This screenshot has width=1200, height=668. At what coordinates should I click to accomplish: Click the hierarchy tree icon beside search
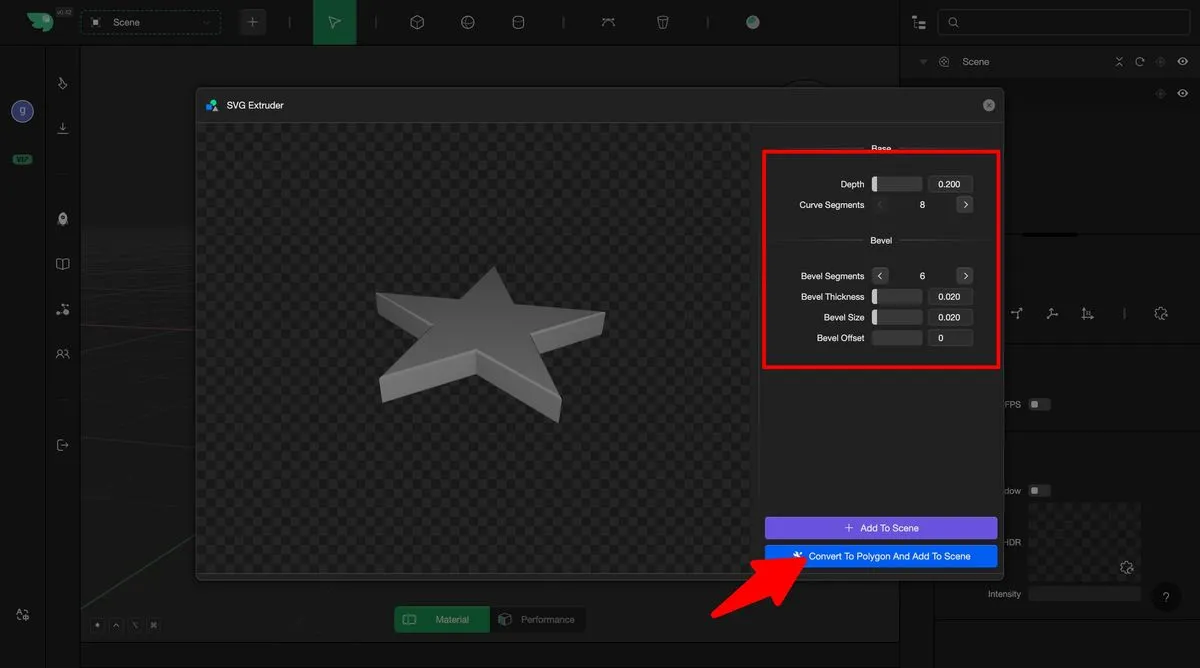tap(919, 22)
